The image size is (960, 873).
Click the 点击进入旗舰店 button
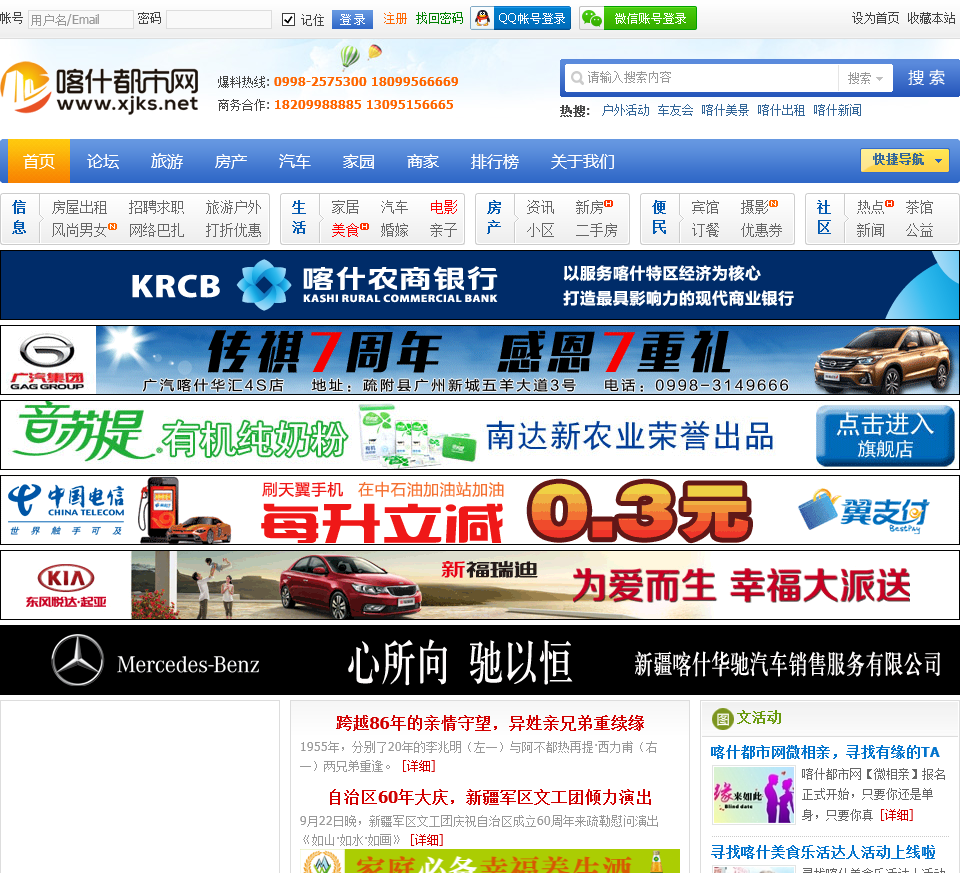885,436
